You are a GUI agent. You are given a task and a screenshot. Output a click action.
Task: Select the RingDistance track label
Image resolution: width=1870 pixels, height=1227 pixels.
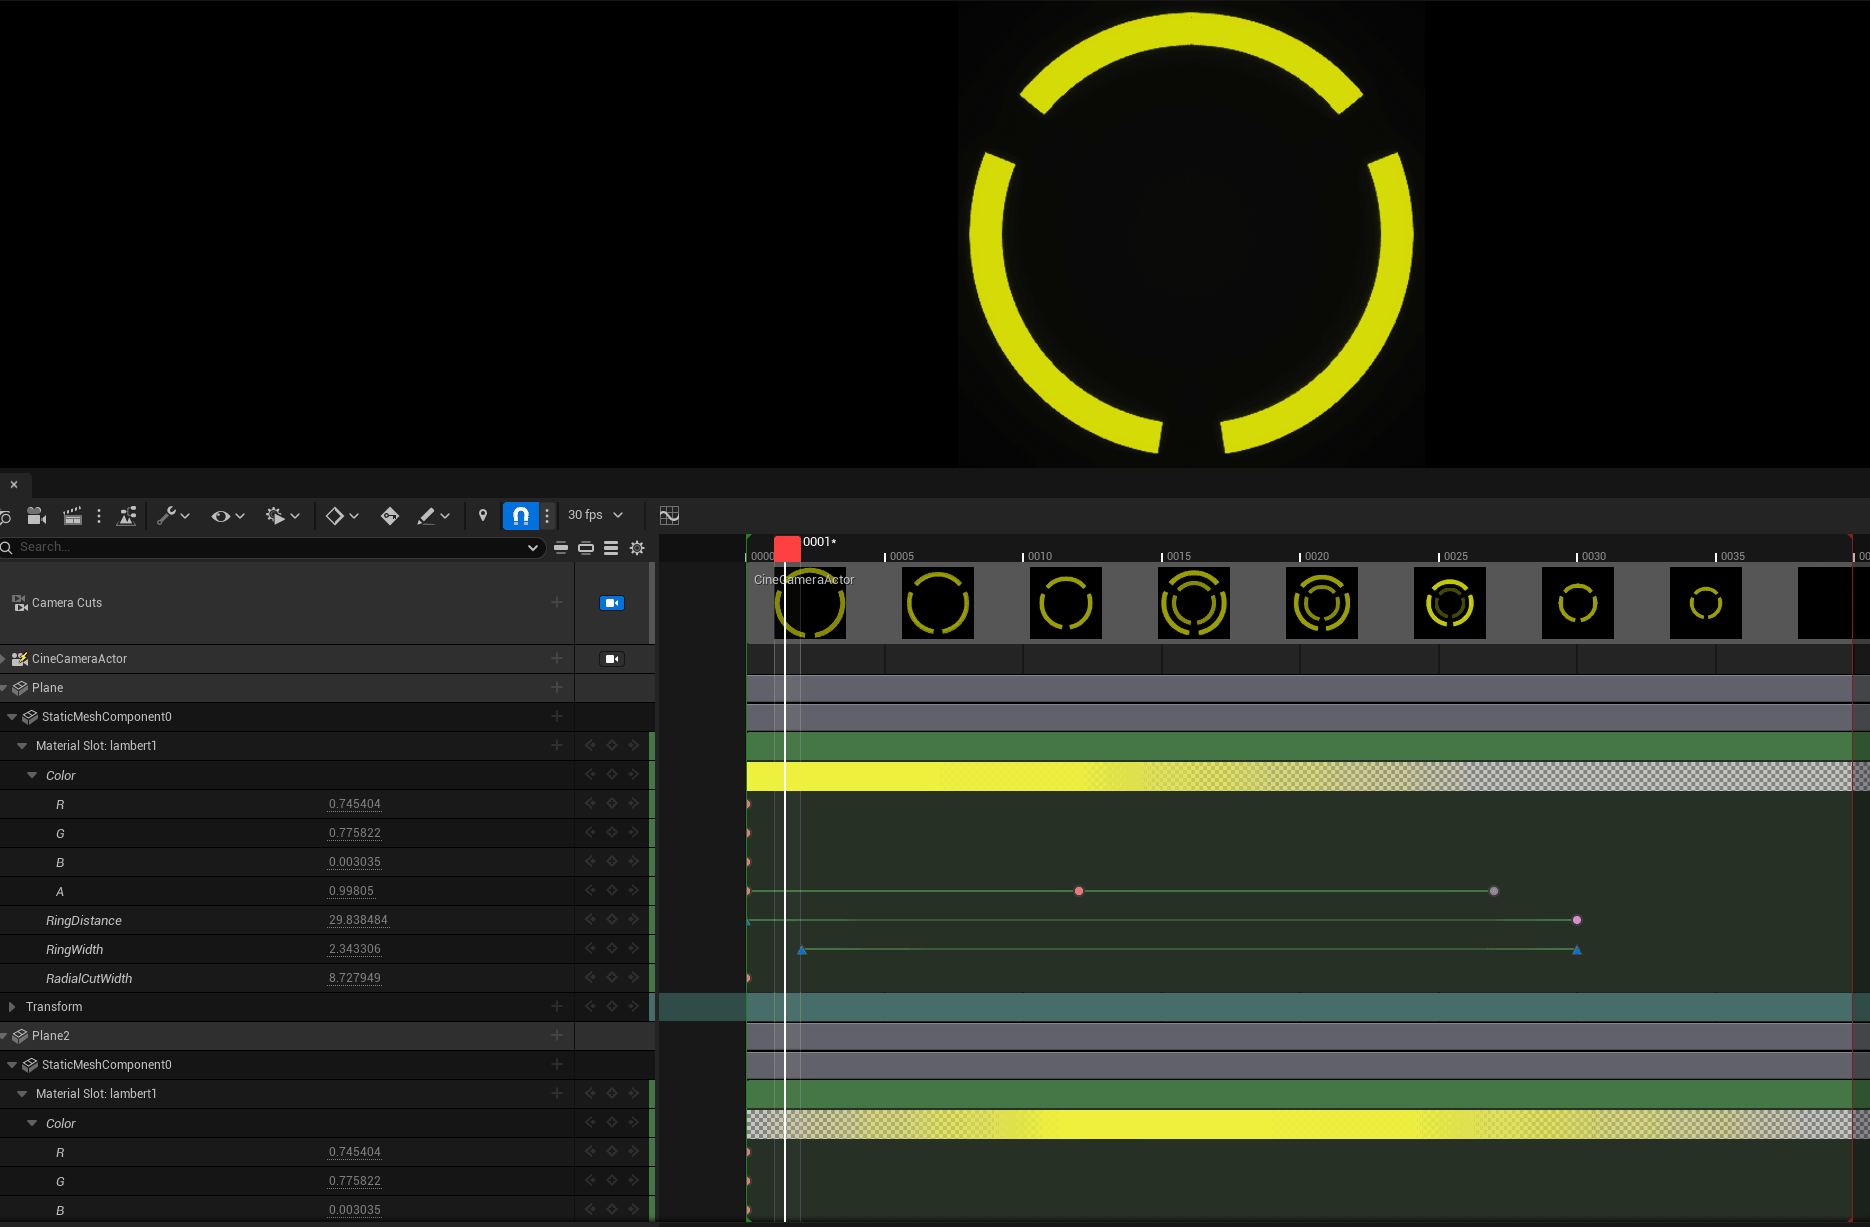(84, 921)
